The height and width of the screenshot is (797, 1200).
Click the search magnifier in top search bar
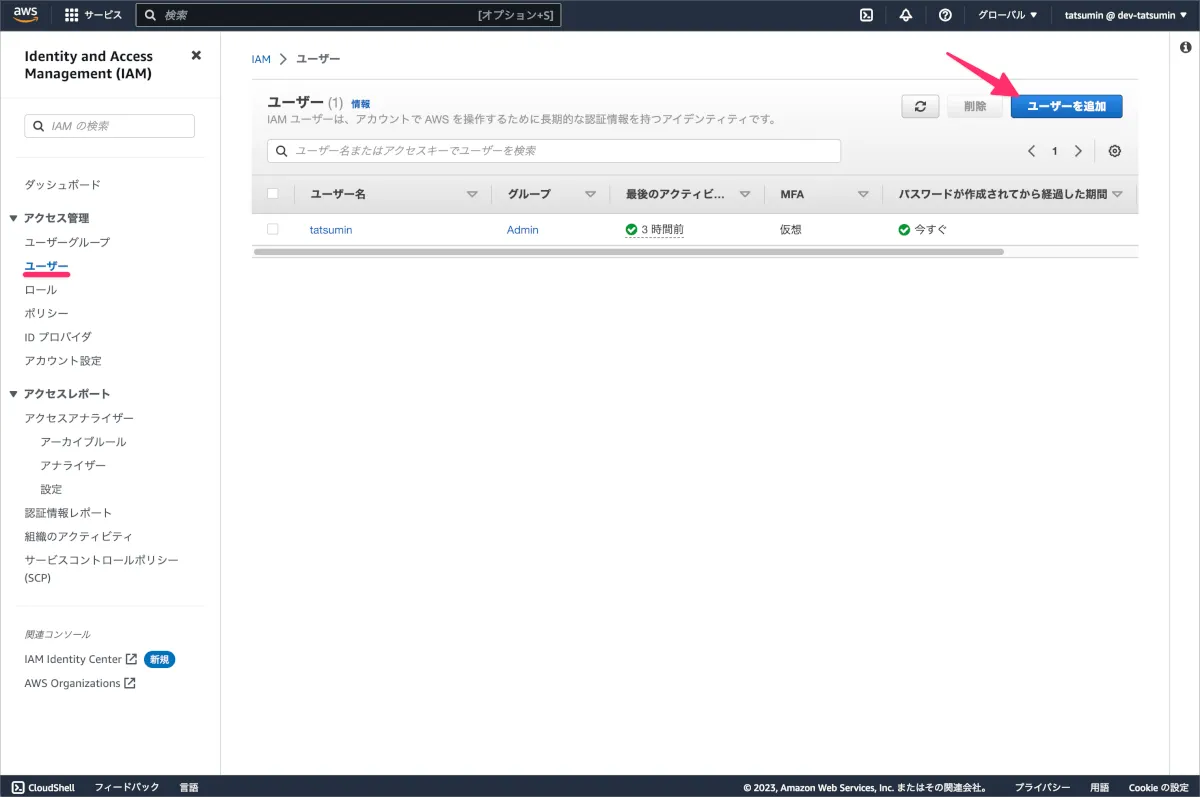(x=150, y=15)
